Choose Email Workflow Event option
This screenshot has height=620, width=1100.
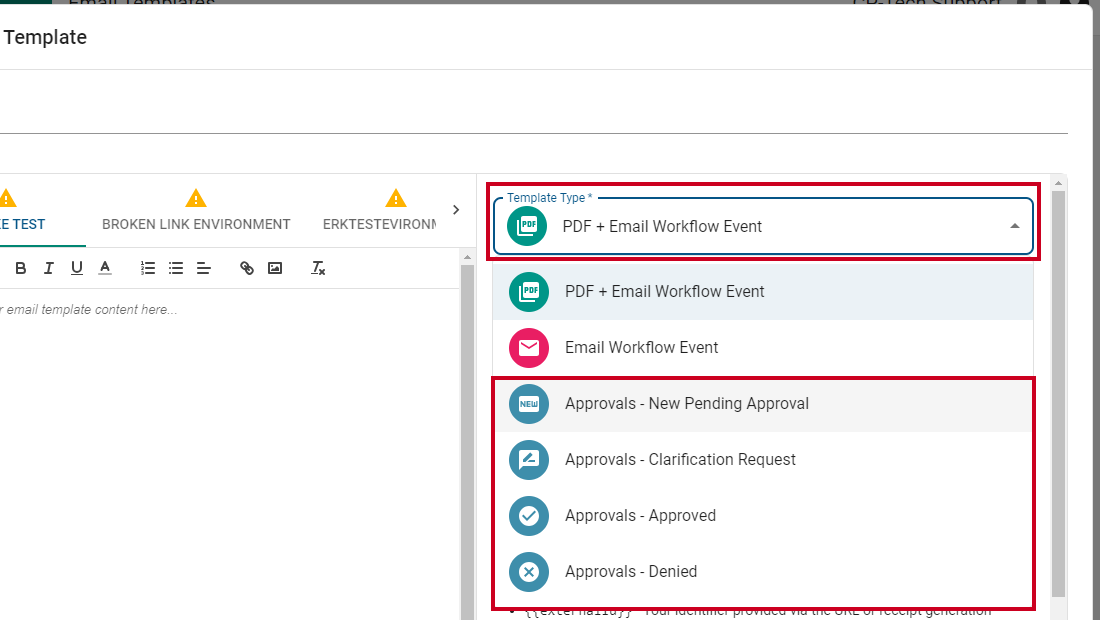[763, 348]
